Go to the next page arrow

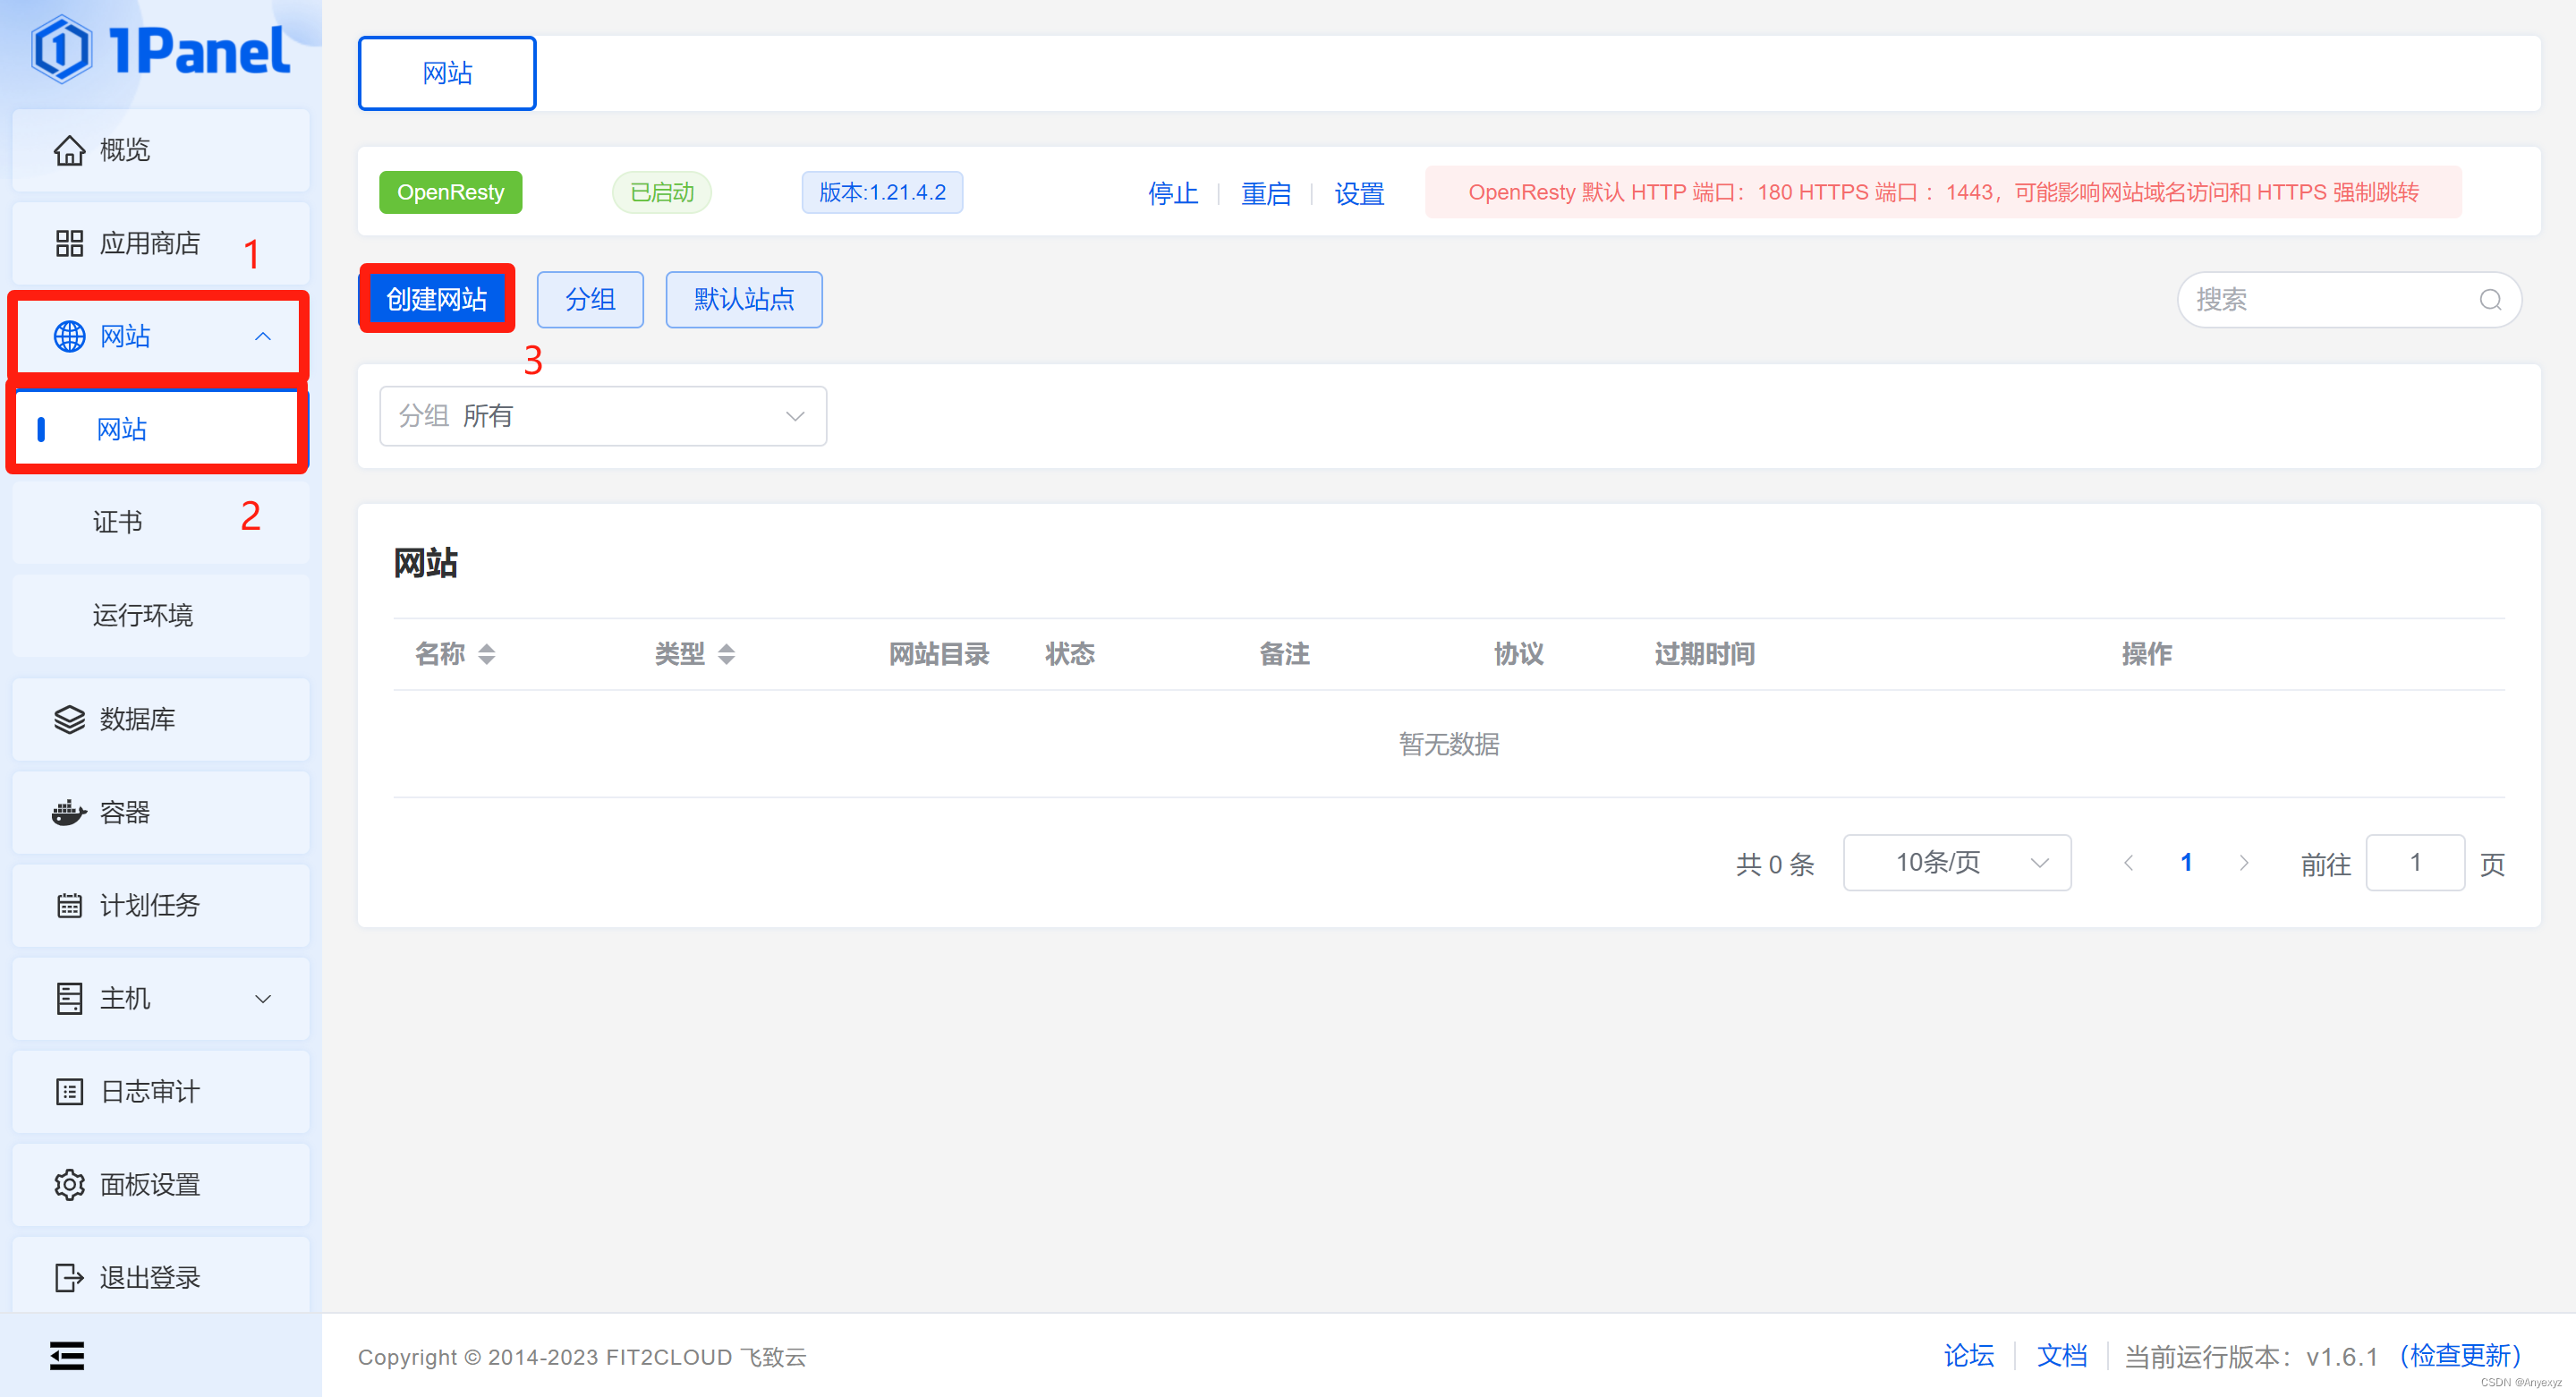(x=2243, y=862)
